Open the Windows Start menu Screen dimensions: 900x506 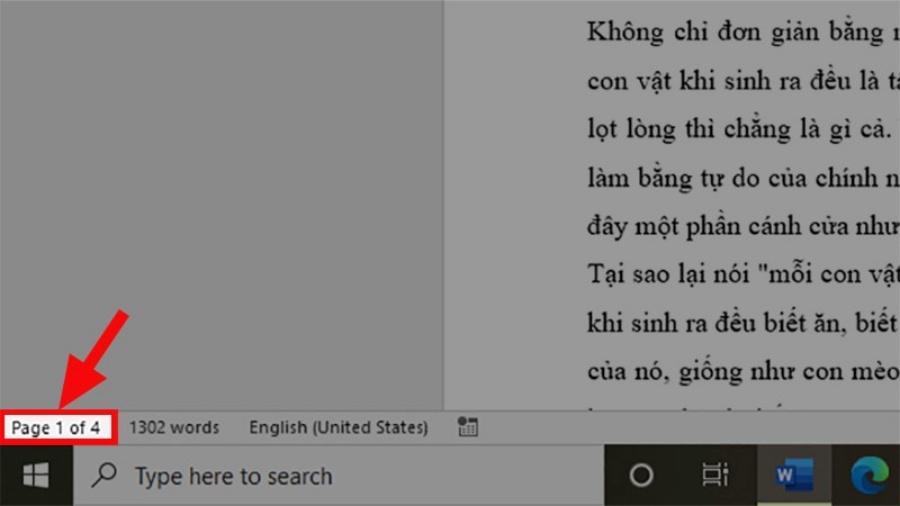(x=36, y=476)
